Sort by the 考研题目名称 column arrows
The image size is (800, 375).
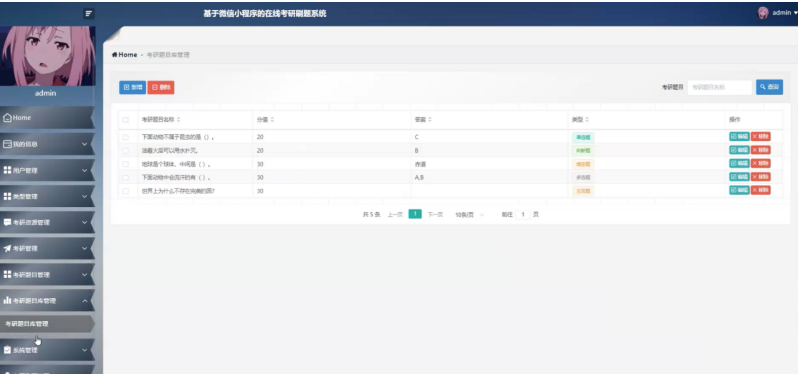(179, 120)
